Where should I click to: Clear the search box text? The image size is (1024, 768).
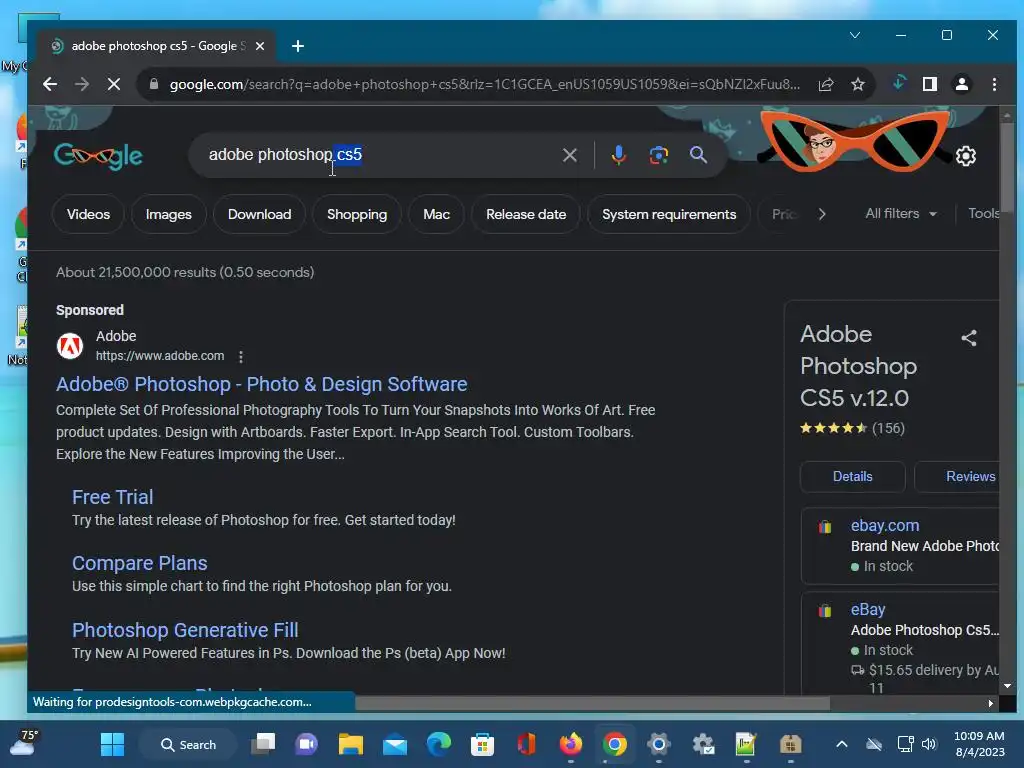point(569,155)
